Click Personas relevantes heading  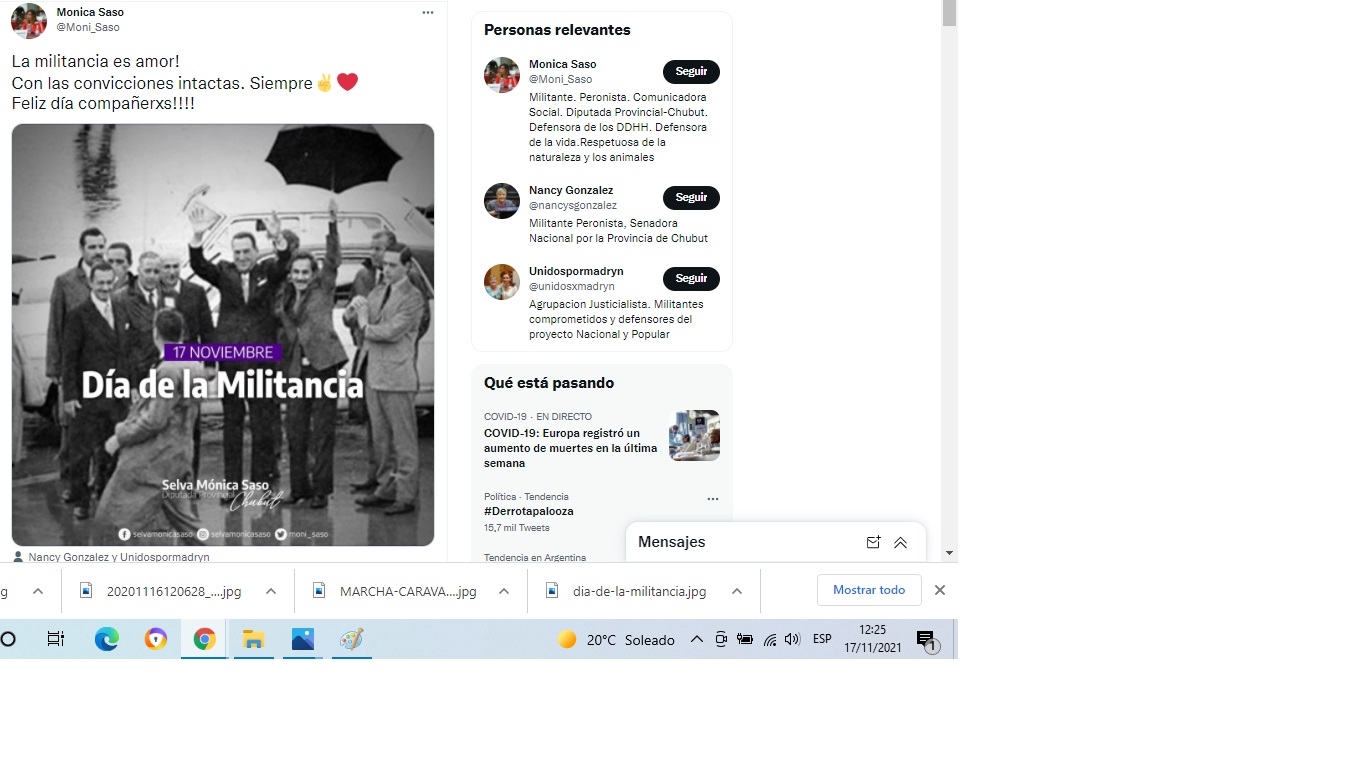[x=557, y=30]
